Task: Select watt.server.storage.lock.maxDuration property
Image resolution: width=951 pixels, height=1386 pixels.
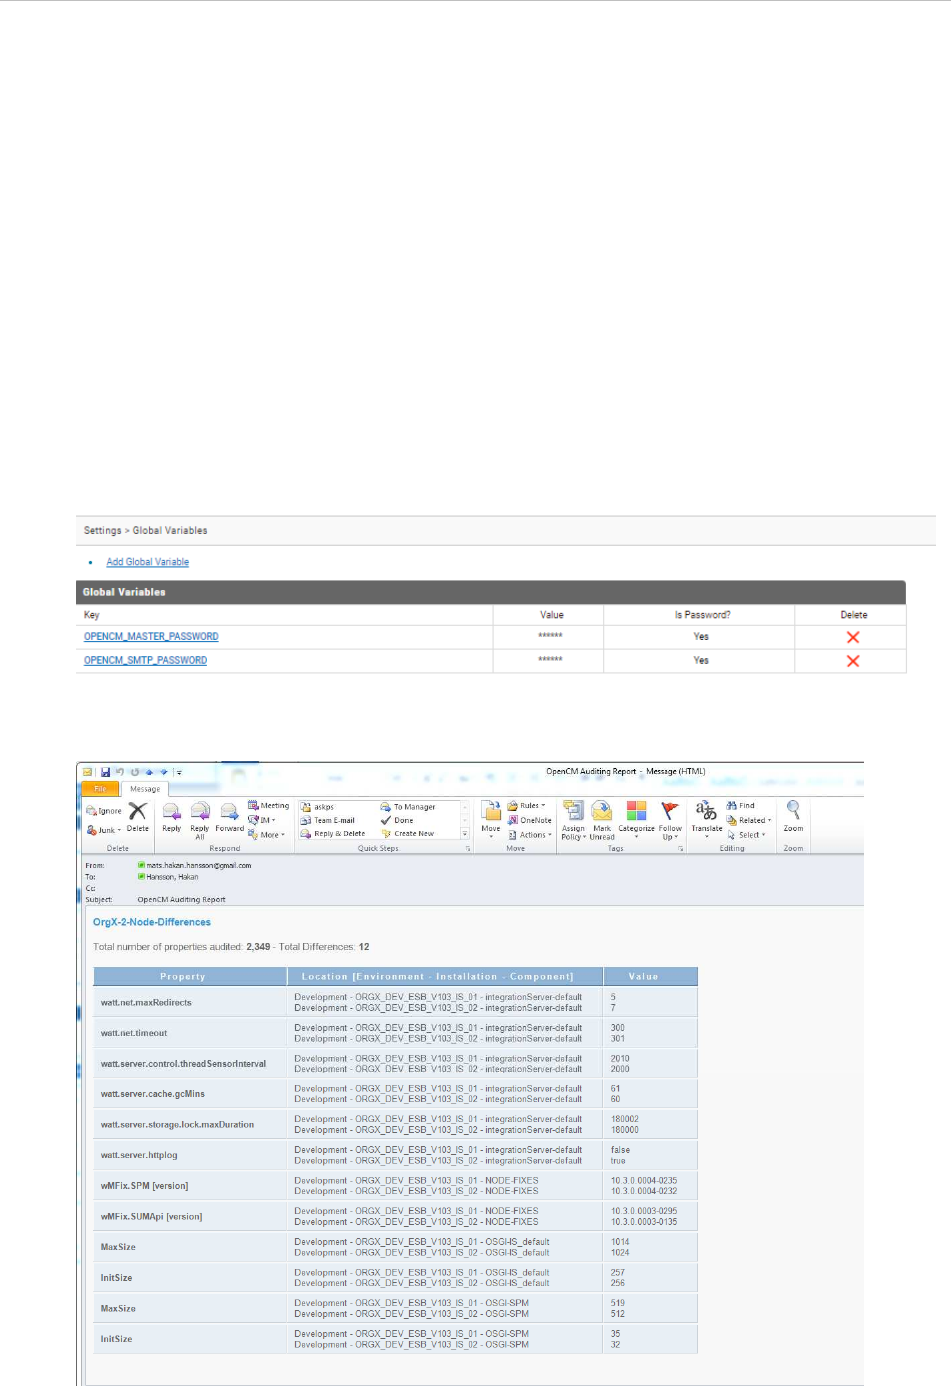Action: point(177,1125)
